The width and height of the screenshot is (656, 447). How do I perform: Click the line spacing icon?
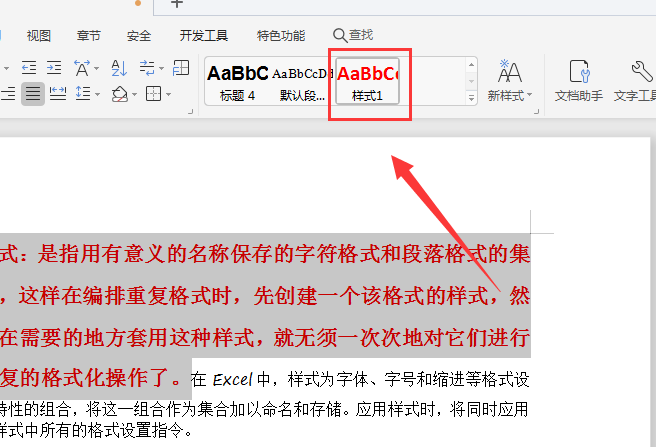tap(84, 94)
